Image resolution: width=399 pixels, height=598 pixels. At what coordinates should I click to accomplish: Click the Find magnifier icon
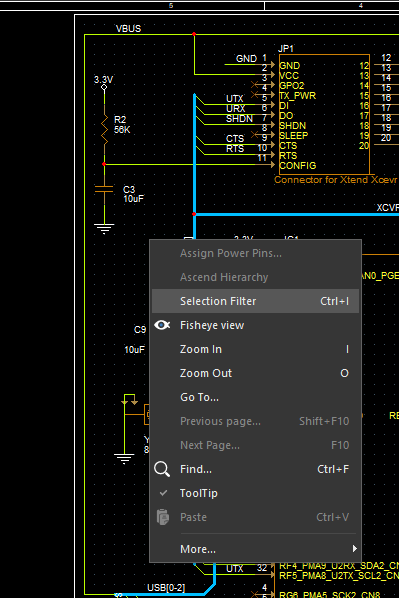coord(162,469)
